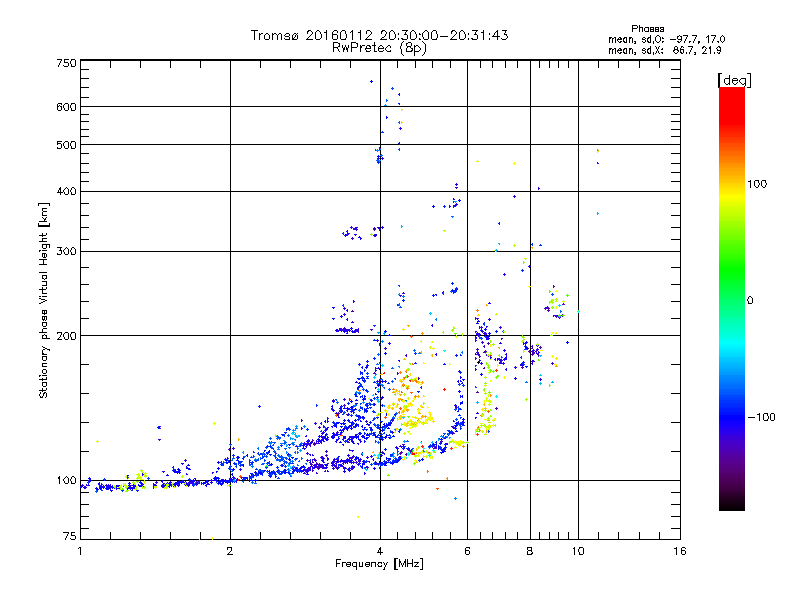This screenshot has height=600, width=800.
Task: Click the '0' colorbar tick label
Action: point(749,301)
